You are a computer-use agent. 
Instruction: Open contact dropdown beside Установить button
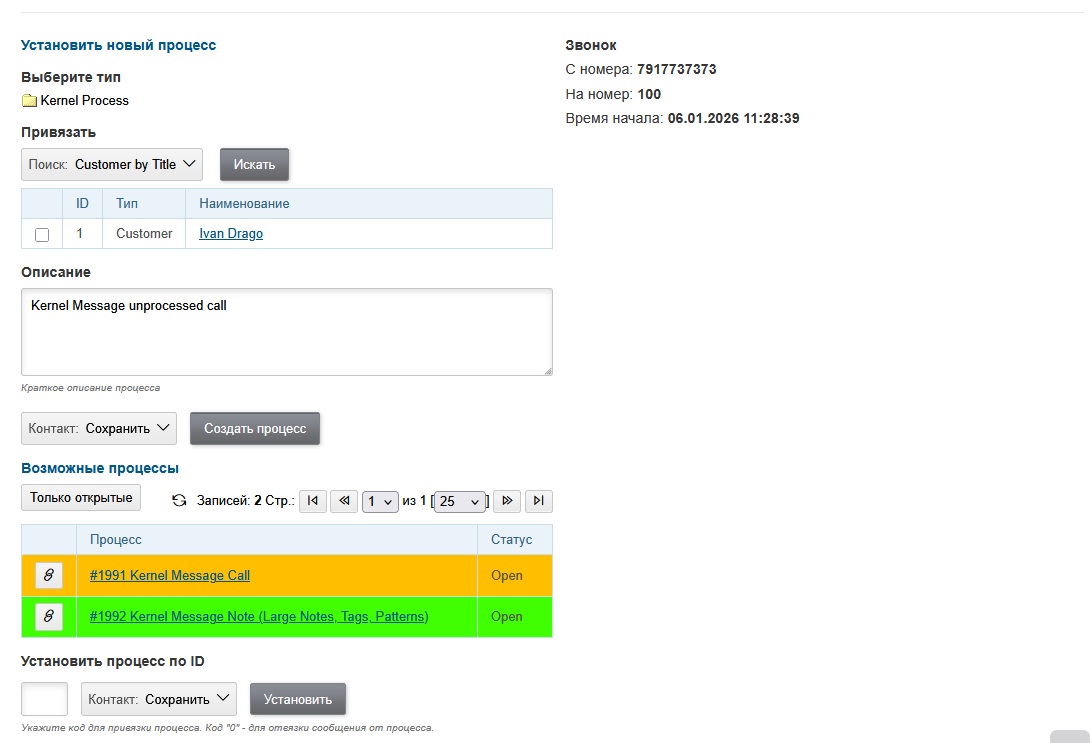click(158, 700)
